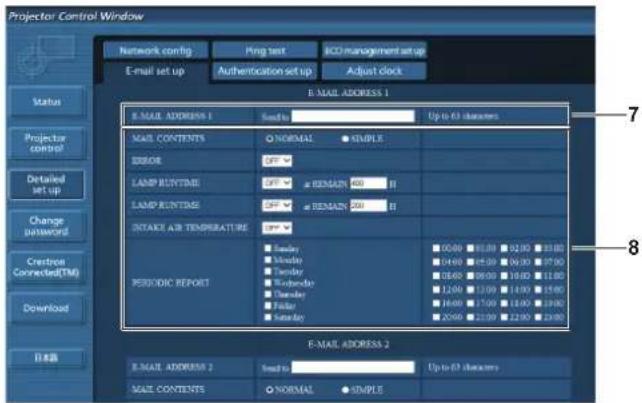
Task: Tick the 01:00 time checkbox
Action: pos(470,248)
